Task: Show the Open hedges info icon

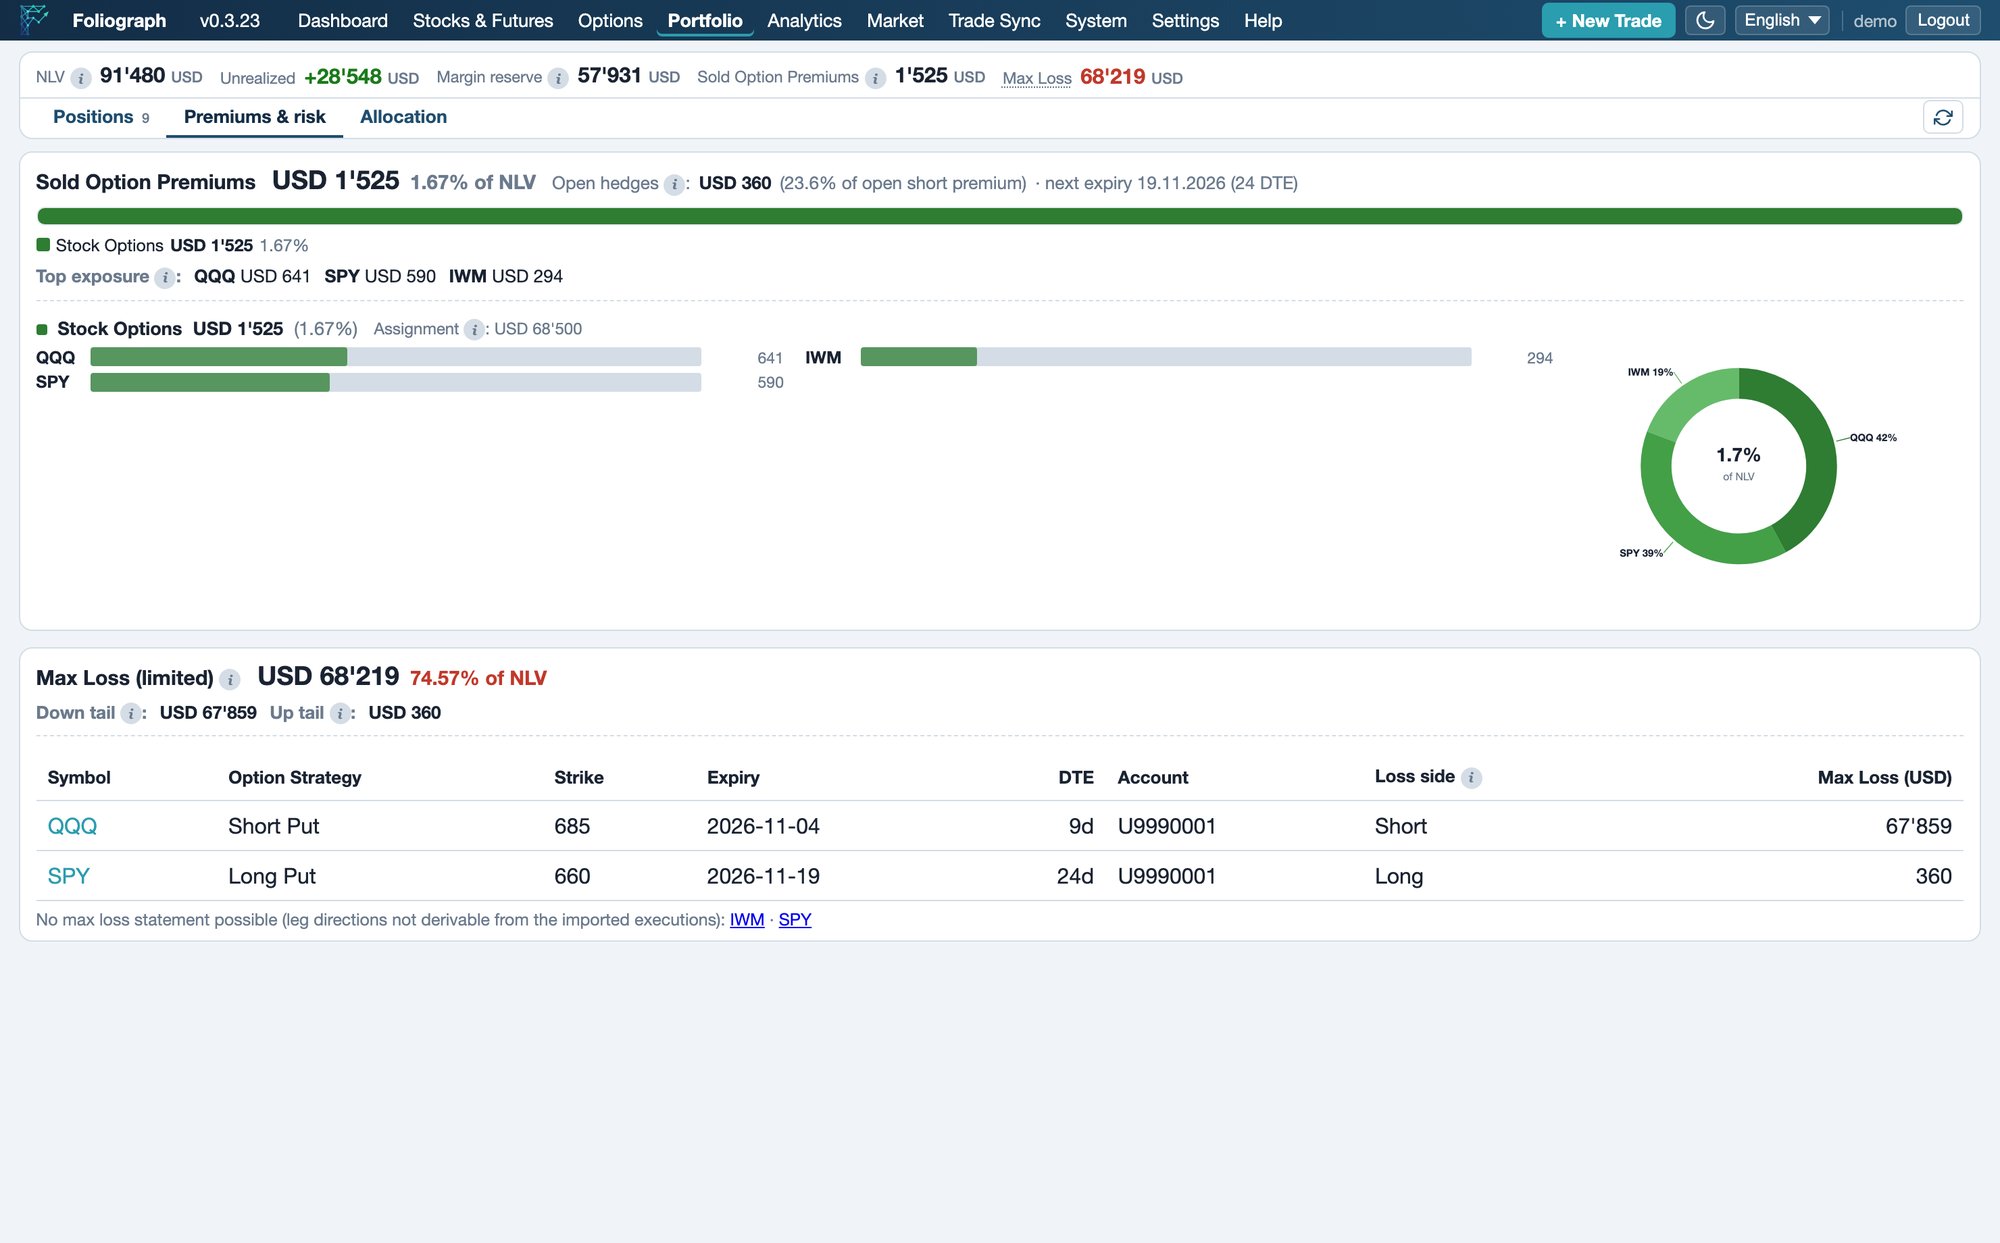Action: [674, 184]
